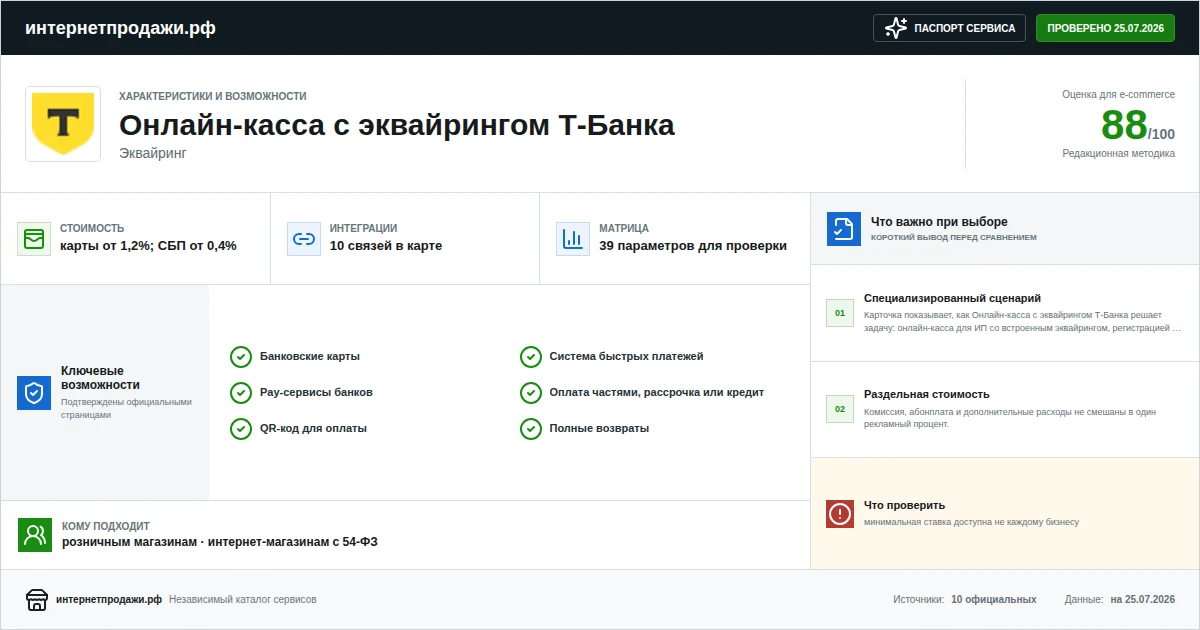Click the Оплата частями, рассрочка или кредит label
Viewport: 1200px width, 630px height.
(x=657, y=393)
